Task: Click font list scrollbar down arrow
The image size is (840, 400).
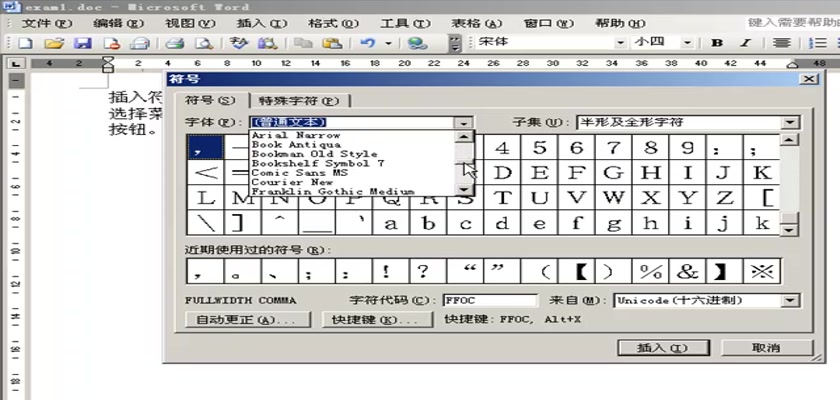Action: point(464,190)
